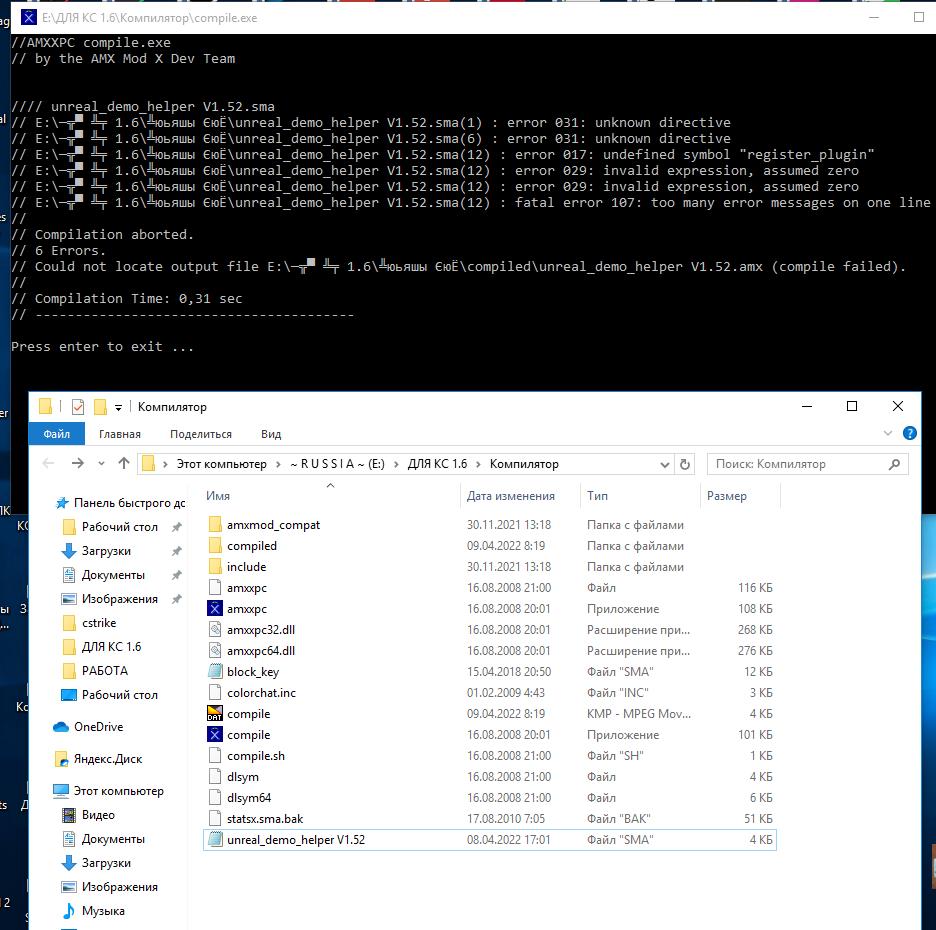The height and width of the screenshot is (930, 936).
Task: Select Этот компьютер in the navigation pane
Action: 108,790
